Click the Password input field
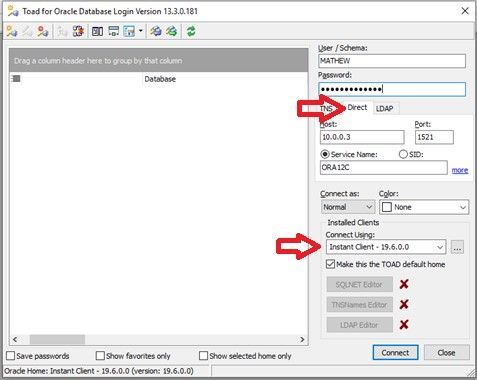 pos(392,89)
